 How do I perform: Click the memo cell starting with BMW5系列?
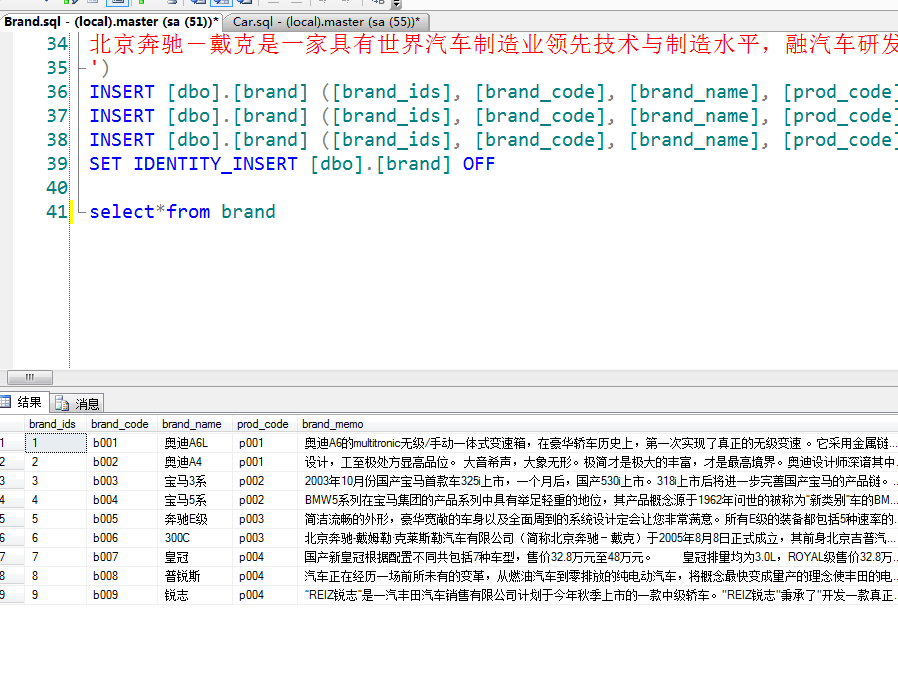(598, 500)
